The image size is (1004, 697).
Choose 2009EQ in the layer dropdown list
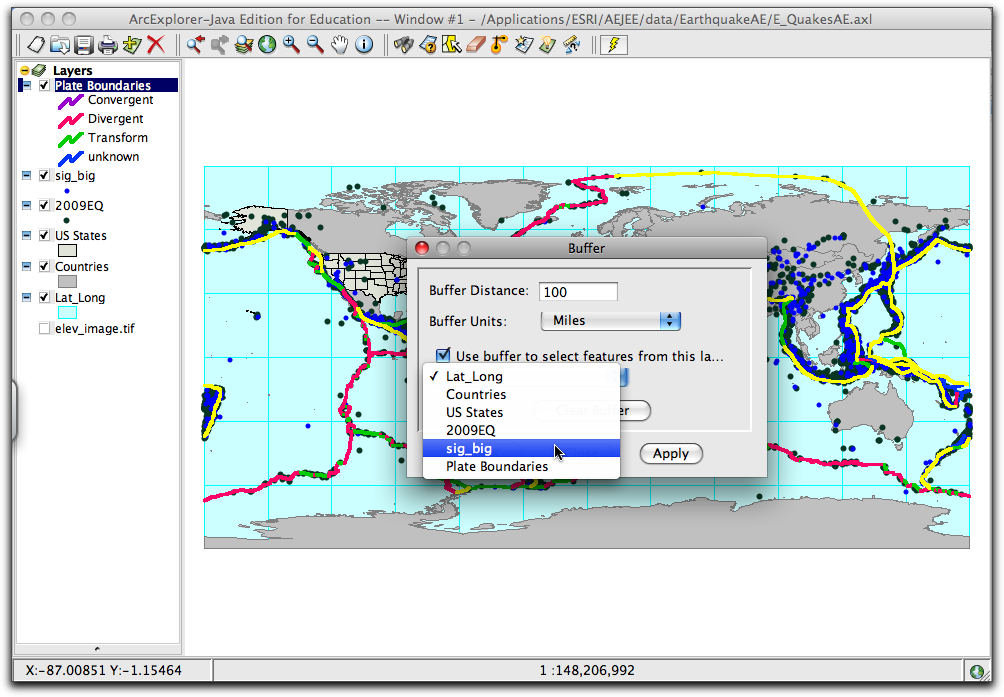[521, 430]
